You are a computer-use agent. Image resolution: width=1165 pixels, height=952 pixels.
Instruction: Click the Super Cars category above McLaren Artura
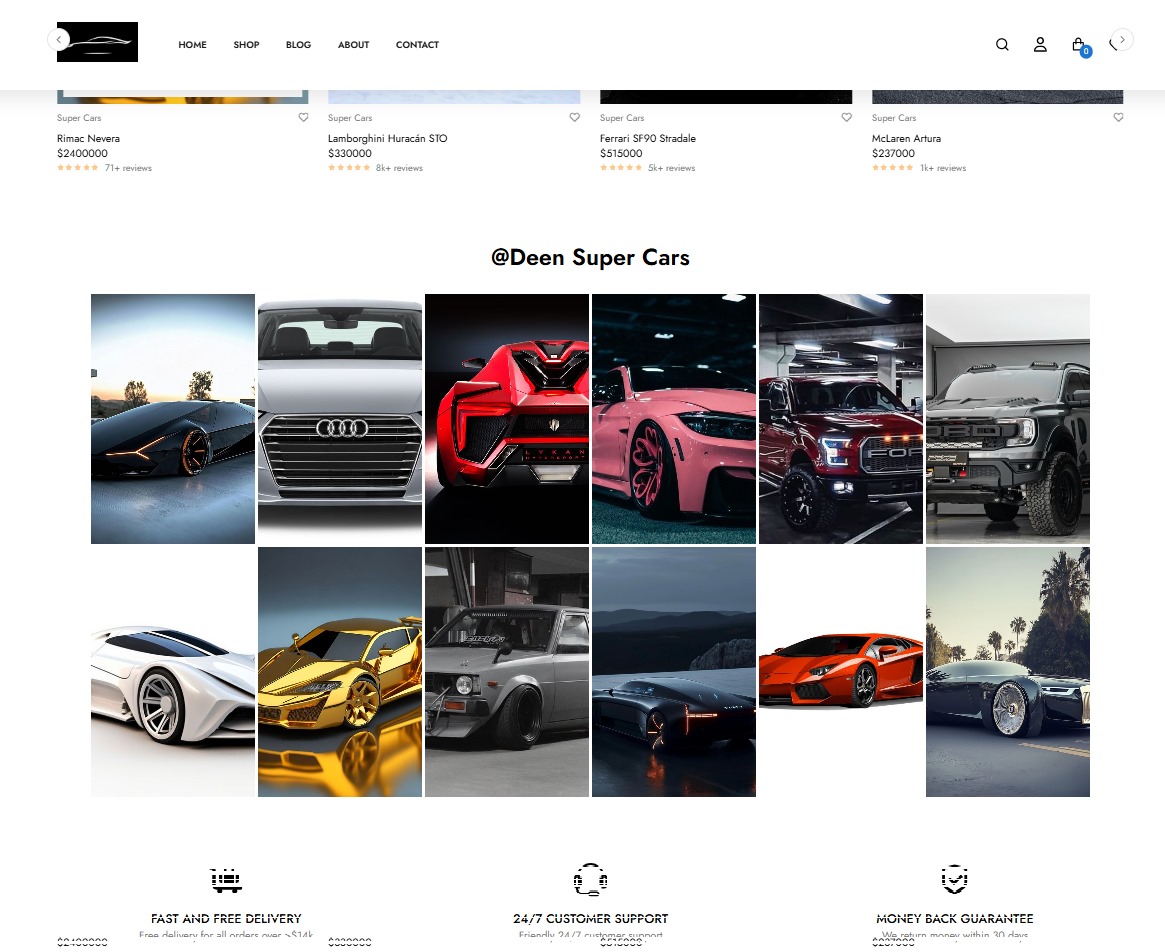coord(894,117)
